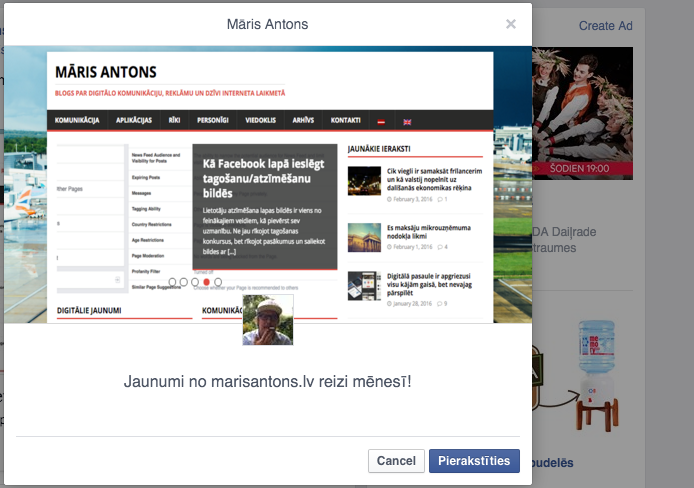Click the DIGITĀLIE JAUNUMI heading
The width and height of the screenshot is (694, 488).
tap(89, 311)
